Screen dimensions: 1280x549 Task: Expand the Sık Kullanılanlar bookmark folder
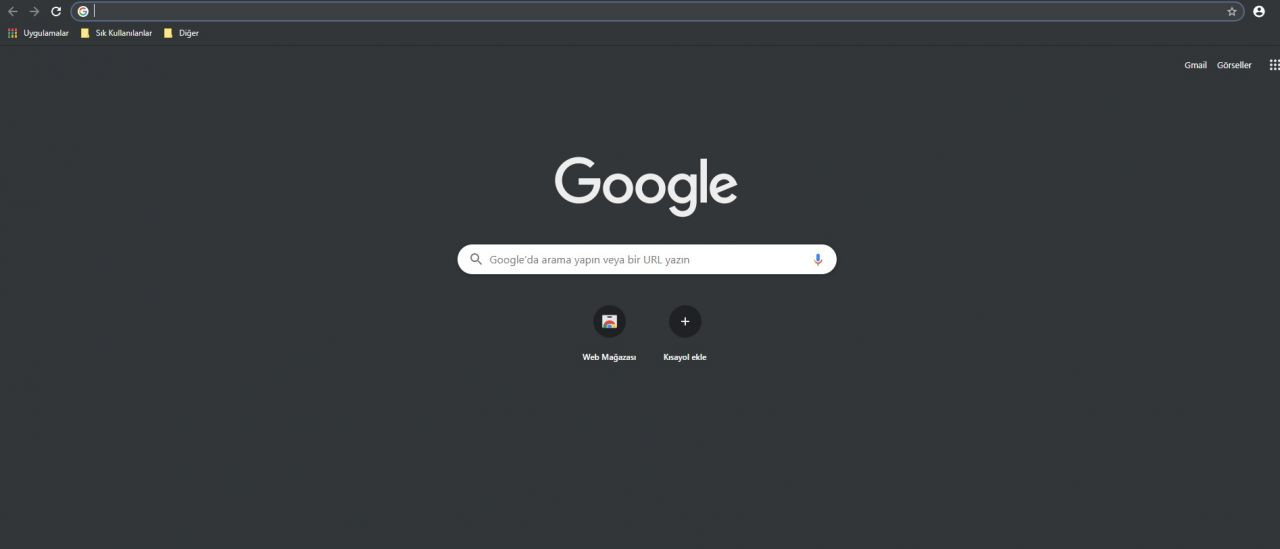pos(116,33)
